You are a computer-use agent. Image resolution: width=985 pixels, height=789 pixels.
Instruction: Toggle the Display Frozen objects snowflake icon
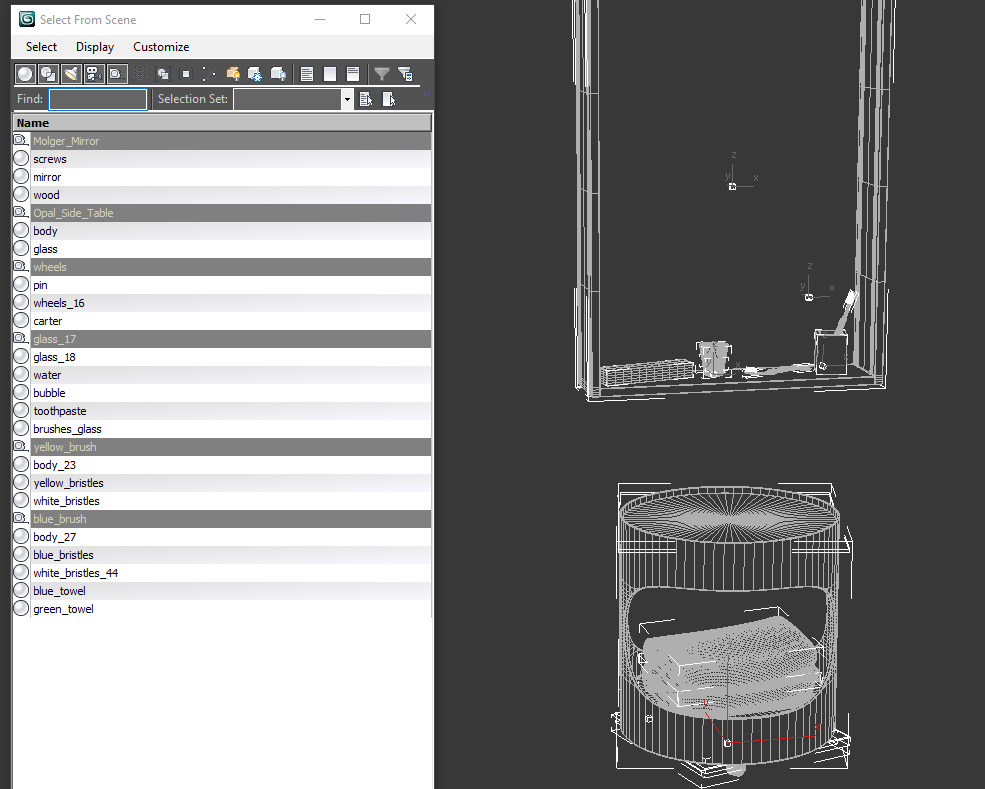[x=255, y=74]
